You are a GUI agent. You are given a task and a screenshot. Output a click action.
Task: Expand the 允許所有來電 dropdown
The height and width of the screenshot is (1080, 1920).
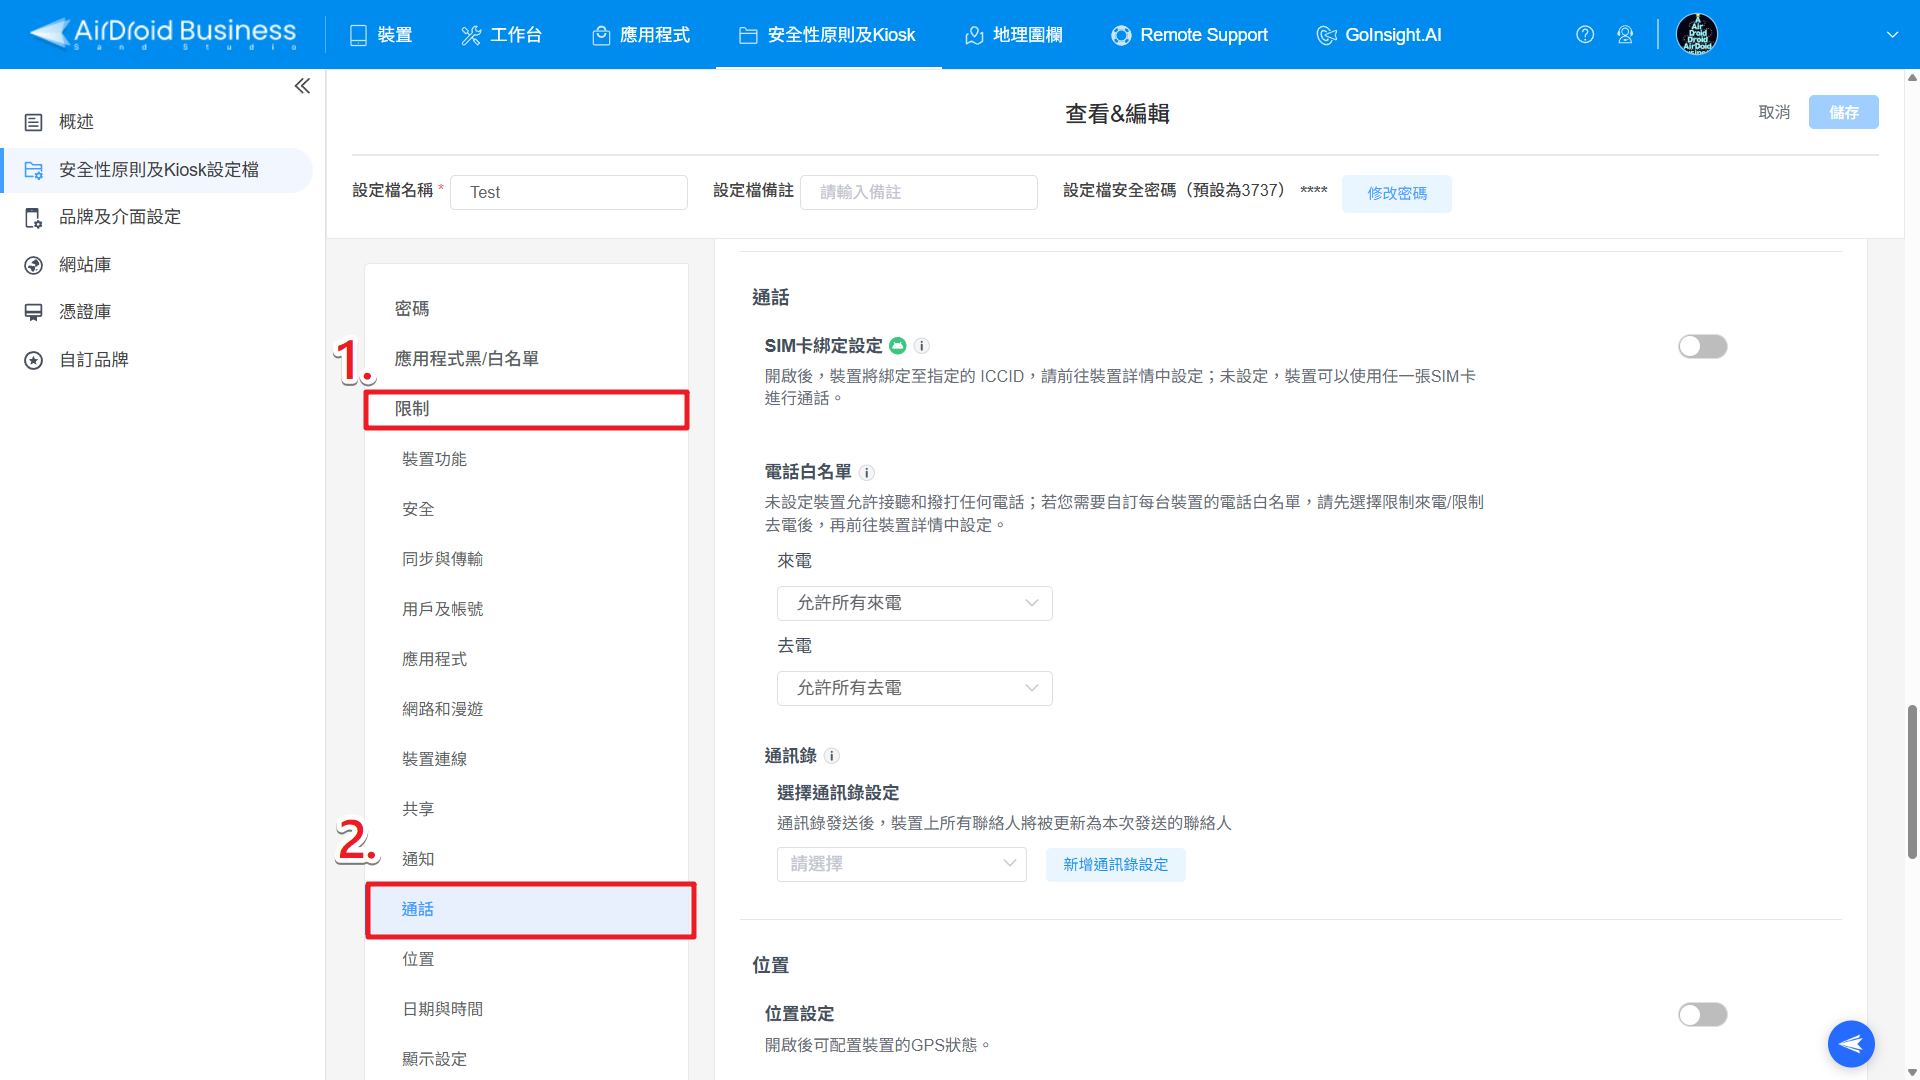tap(914, 603)
